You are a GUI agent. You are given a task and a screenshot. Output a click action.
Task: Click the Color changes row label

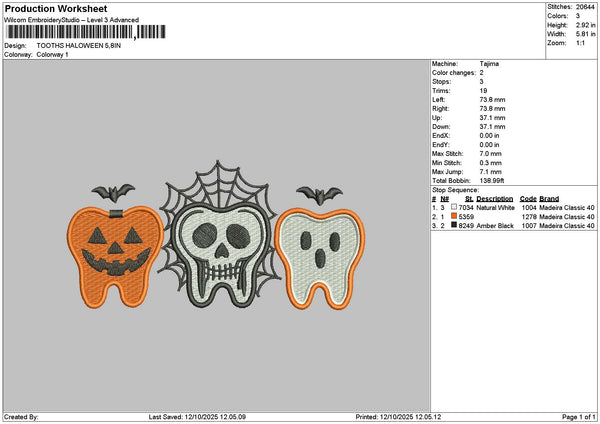454,73
